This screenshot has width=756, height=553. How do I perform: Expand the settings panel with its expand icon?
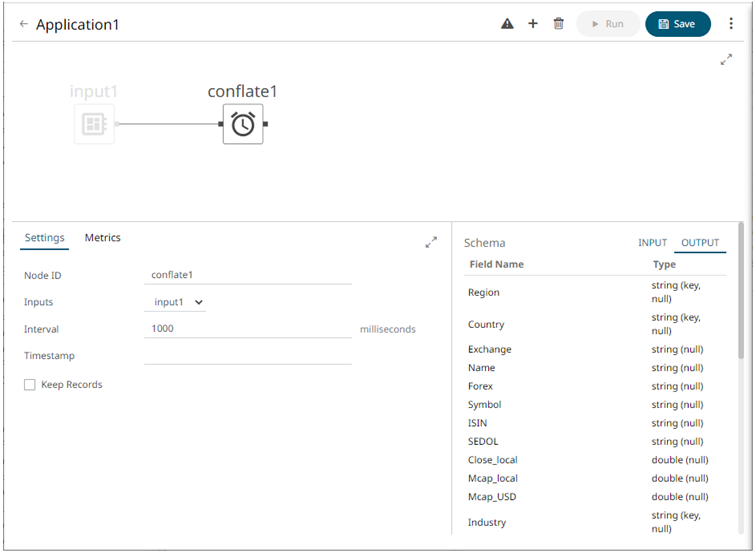coord(431,242)
